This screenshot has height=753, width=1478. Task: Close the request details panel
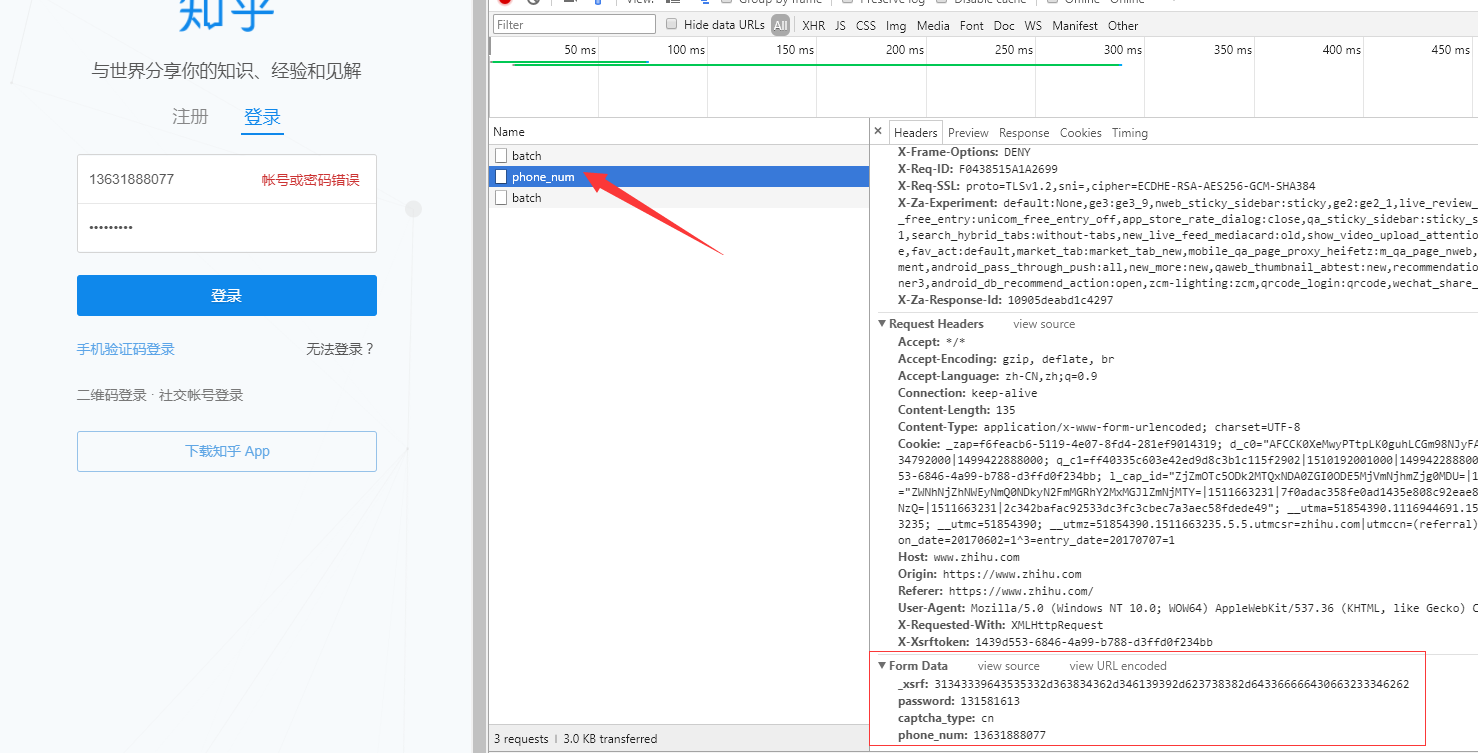coord(878,132)
